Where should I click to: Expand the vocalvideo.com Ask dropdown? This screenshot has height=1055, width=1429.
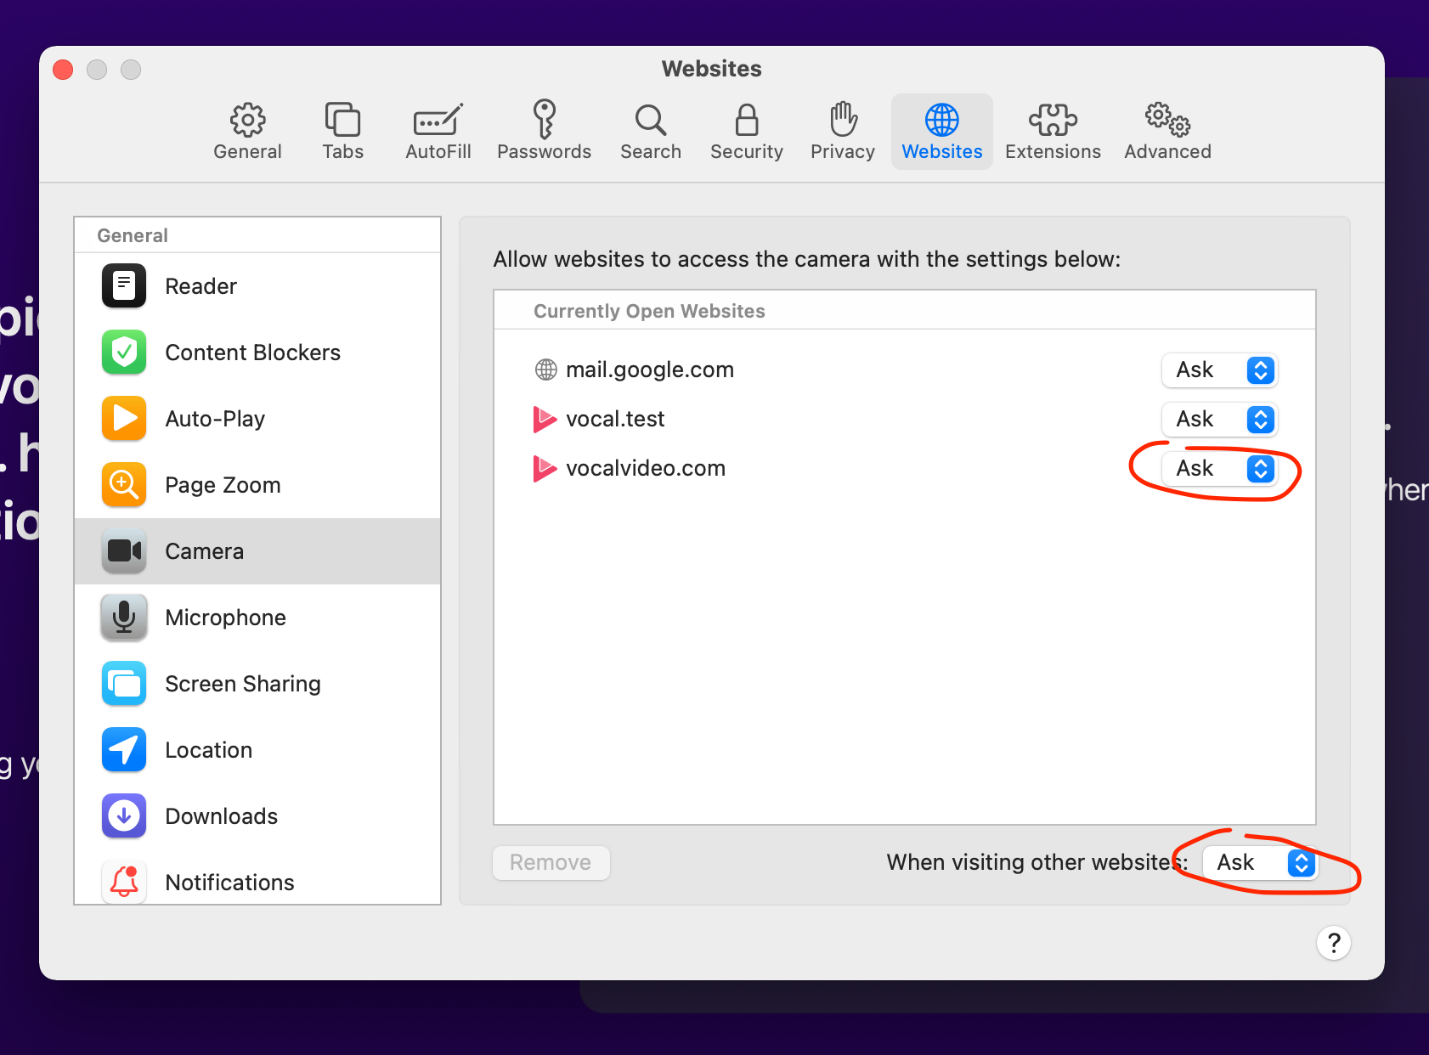[x=1219, y=468]
